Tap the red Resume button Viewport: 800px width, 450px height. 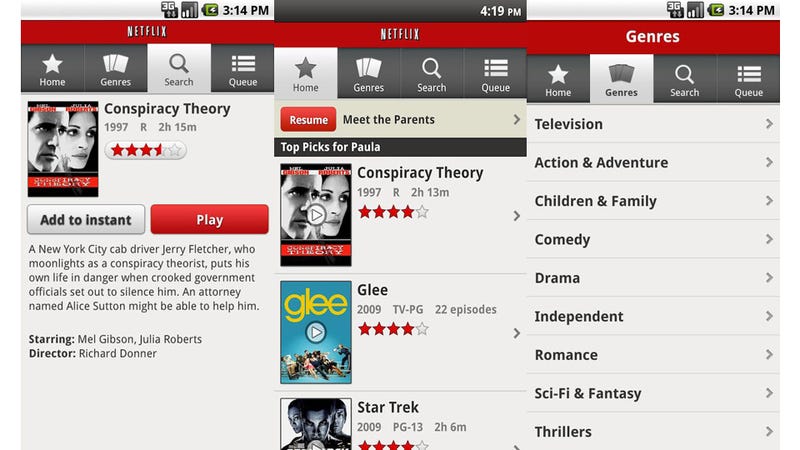click(308, 119)
